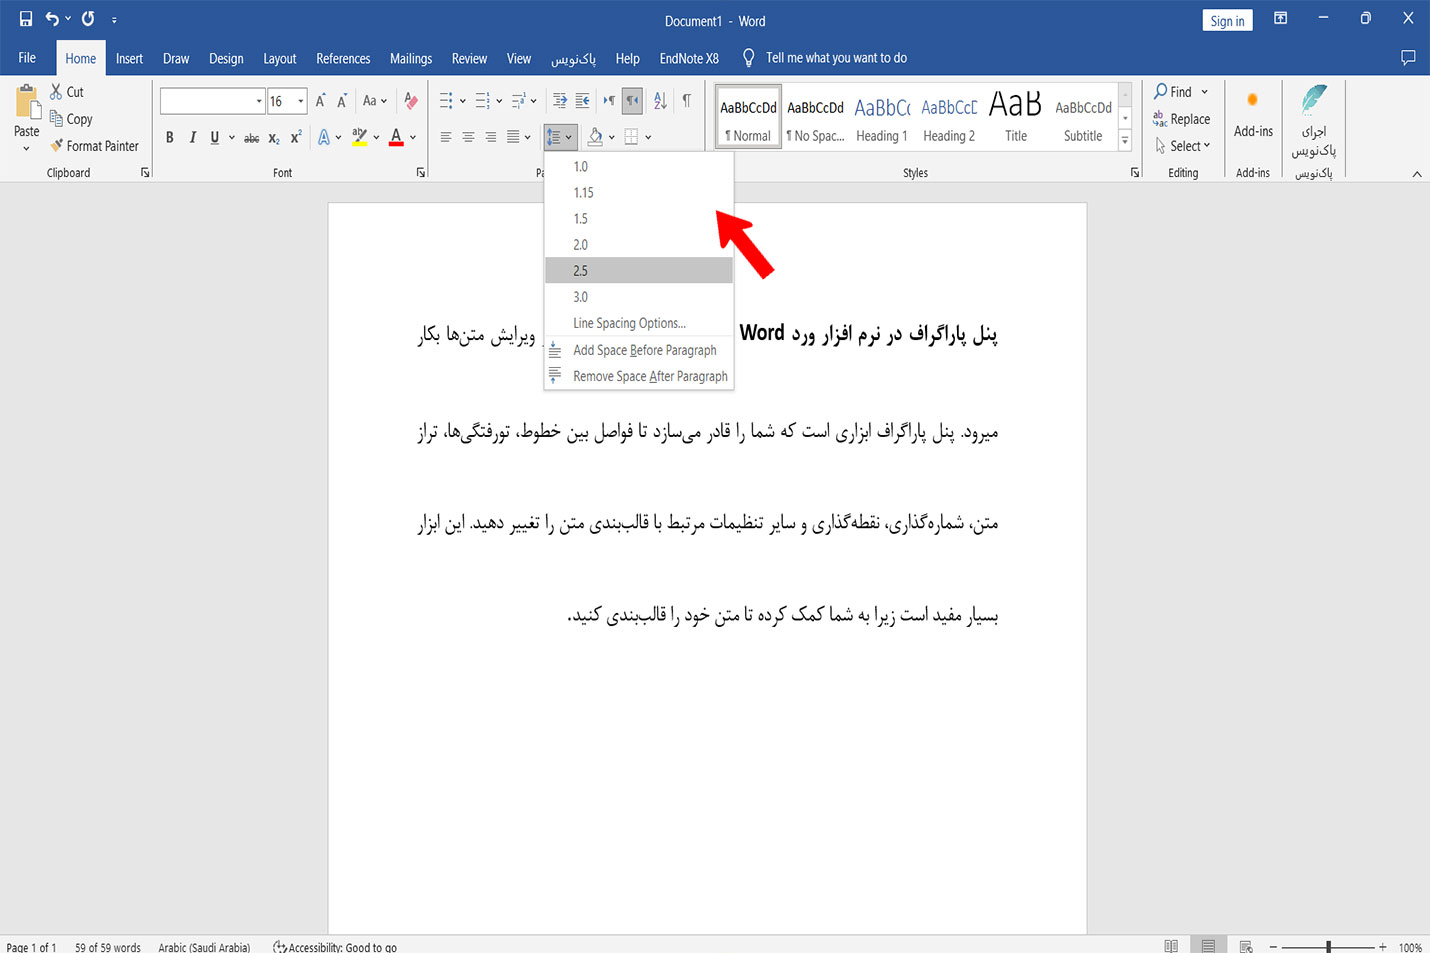
Task: Center the paragraph text
Action: tap(468, 138)
